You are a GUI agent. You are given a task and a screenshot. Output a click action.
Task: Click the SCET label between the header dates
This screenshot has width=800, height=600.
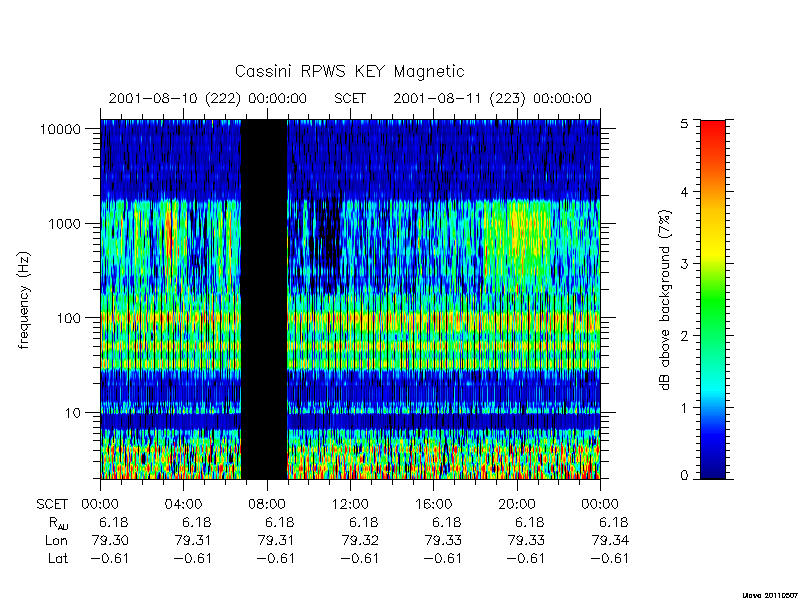pos(350,98)
